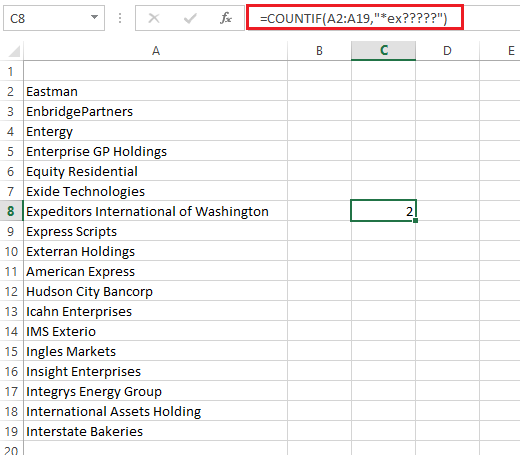Image resolution: width=520 pixels, height=455 pixels.
Task: Select the American Express cell
Action: tap(156, 271)
